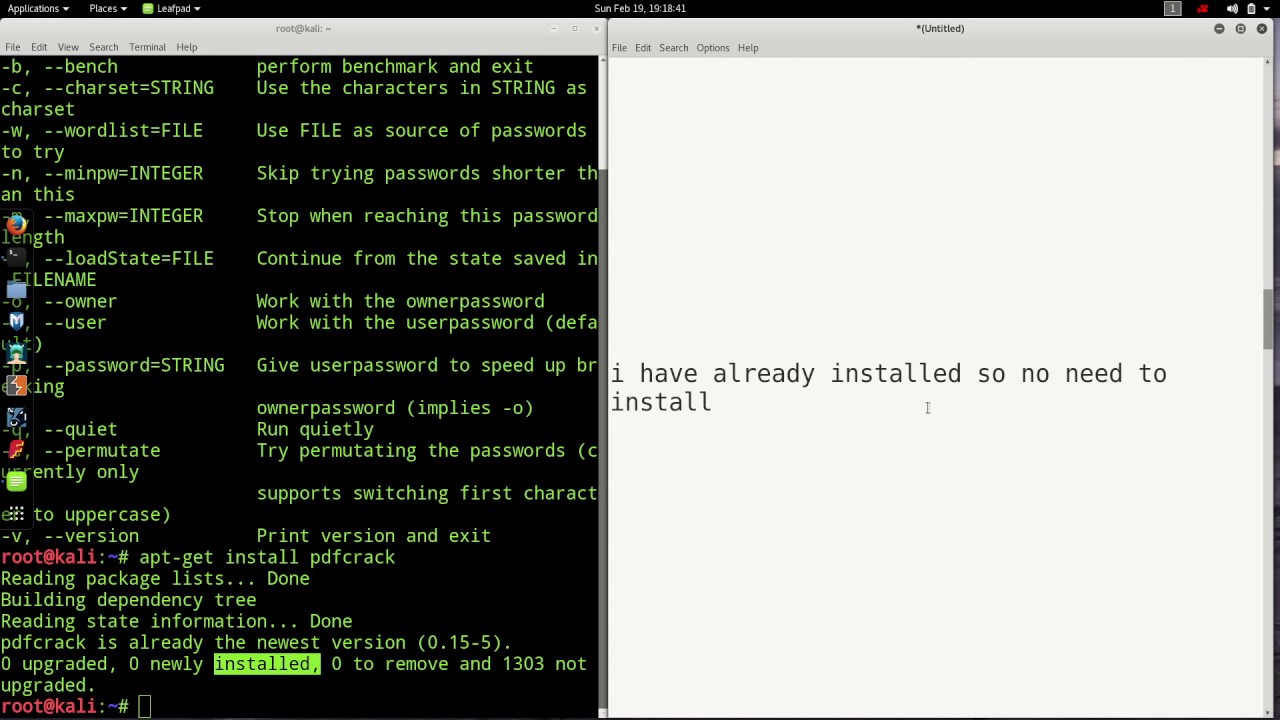Viewport: 1280px width, 720px height.
Task: Click 'Run quietly' description text
Action: point(315,429)
